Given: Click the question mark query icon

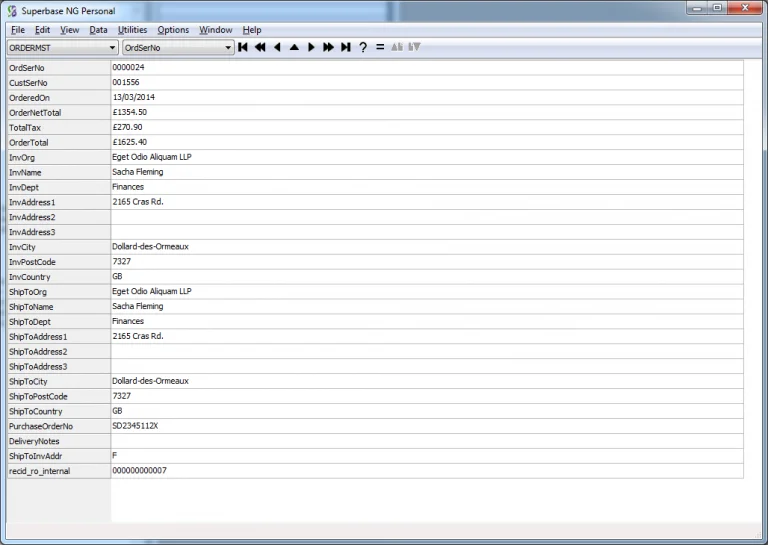Looking at the screenshot, I should pyautogui.click(x=363, y=47).
